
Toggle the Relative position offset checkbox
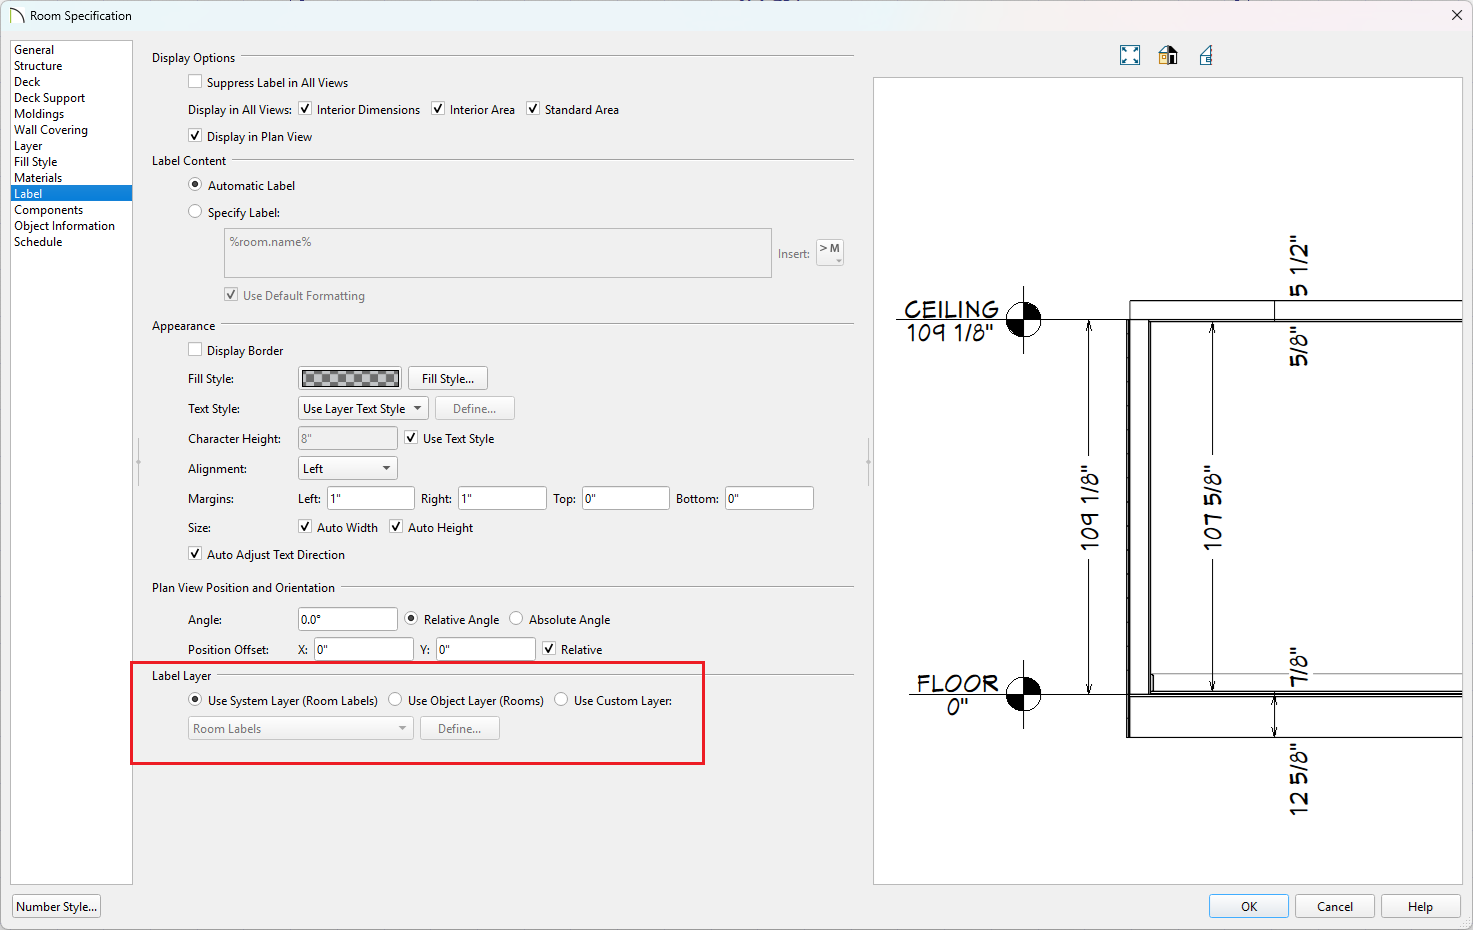(x=549, y=649)
